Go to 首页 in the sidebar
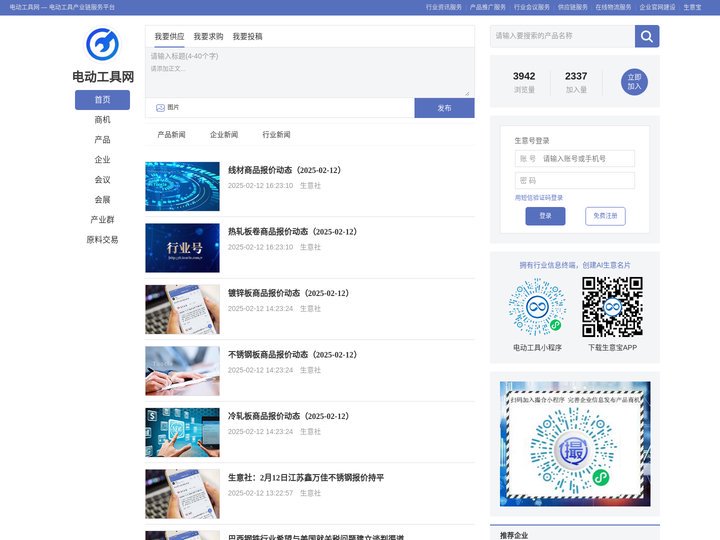 [x=102, y=100]
